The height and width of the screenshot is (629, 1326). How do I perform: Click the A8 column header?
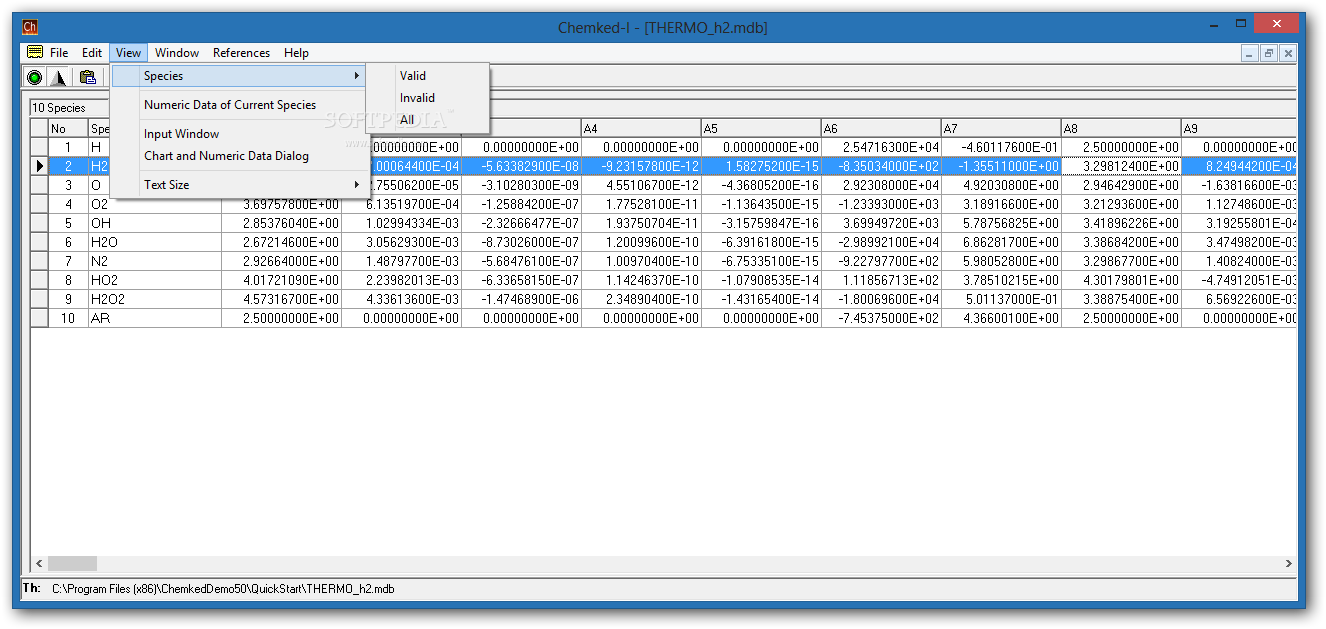[1121, 128]
